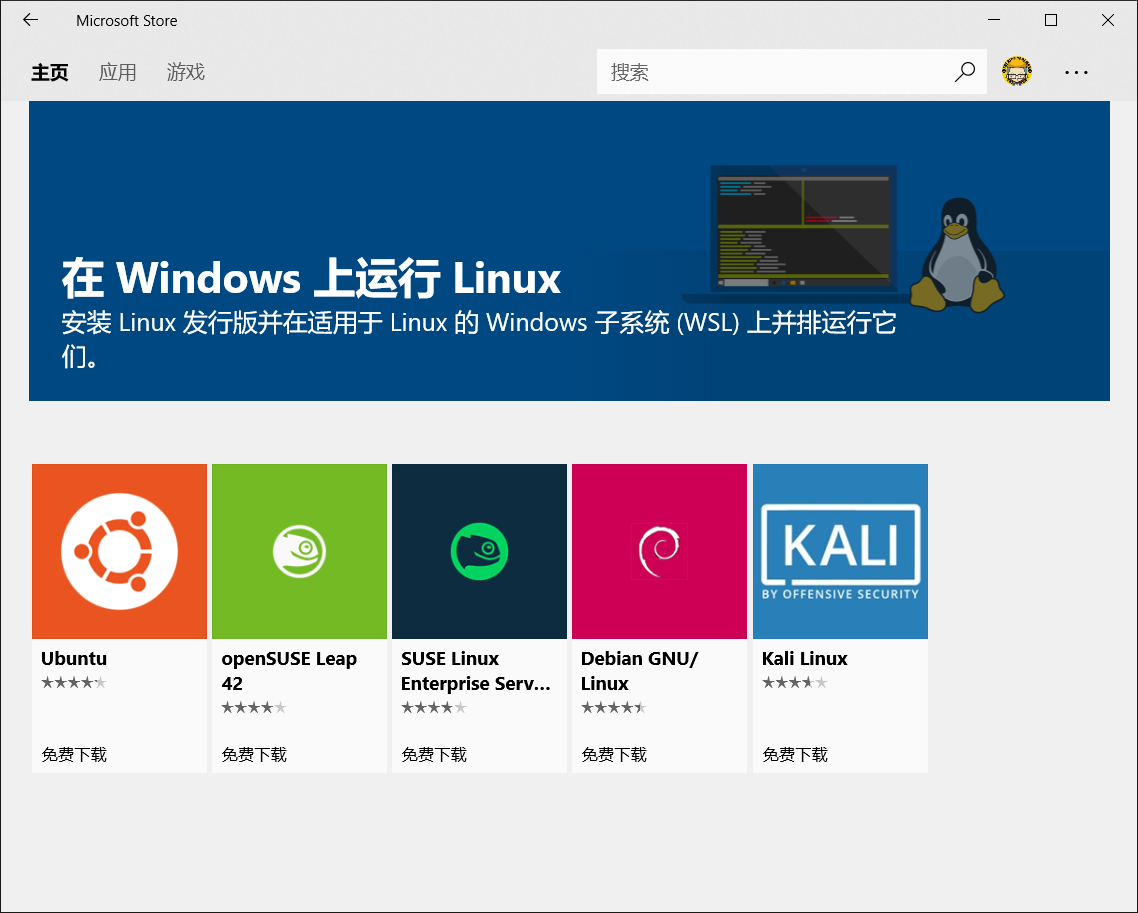Switch to the 应用 tab
The width and height of the screenshot is (1138, 913).
coord(117,72)
